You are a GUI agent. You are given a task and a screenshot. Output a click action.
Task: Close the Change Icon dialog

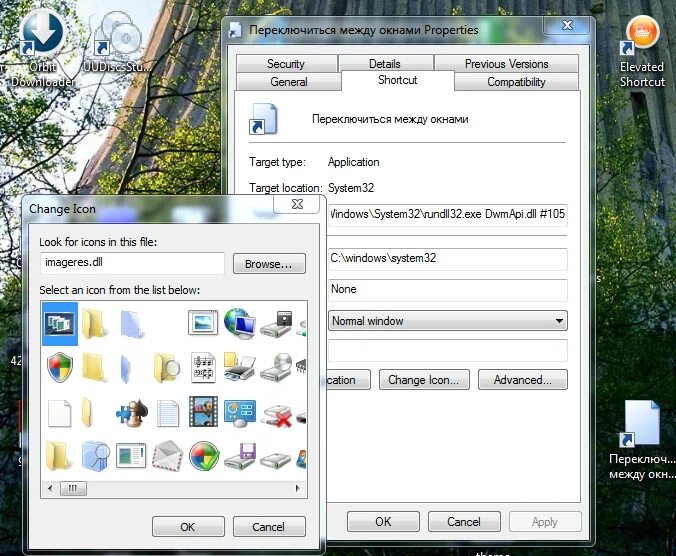point(298,204)
